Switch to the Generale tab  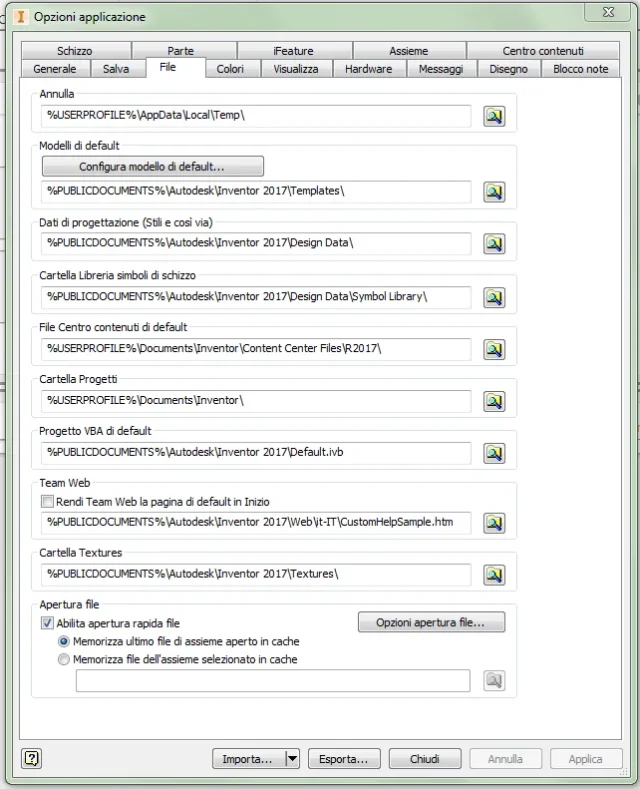coord(55,69)
